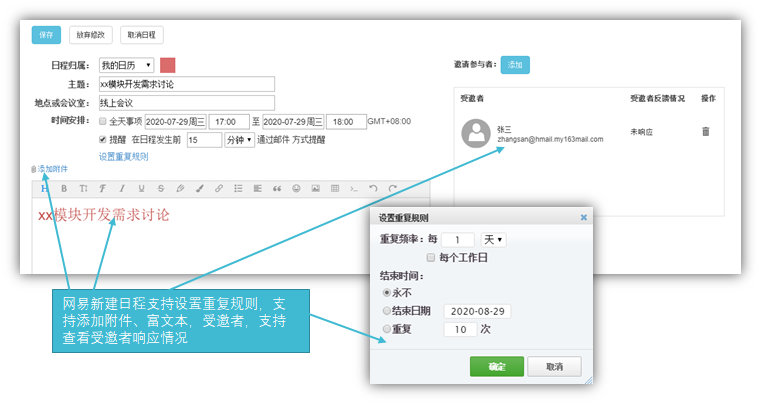Open the 设置重复规则 link
The width and height of the screenshot is (761, 404).
pos(123,157)
